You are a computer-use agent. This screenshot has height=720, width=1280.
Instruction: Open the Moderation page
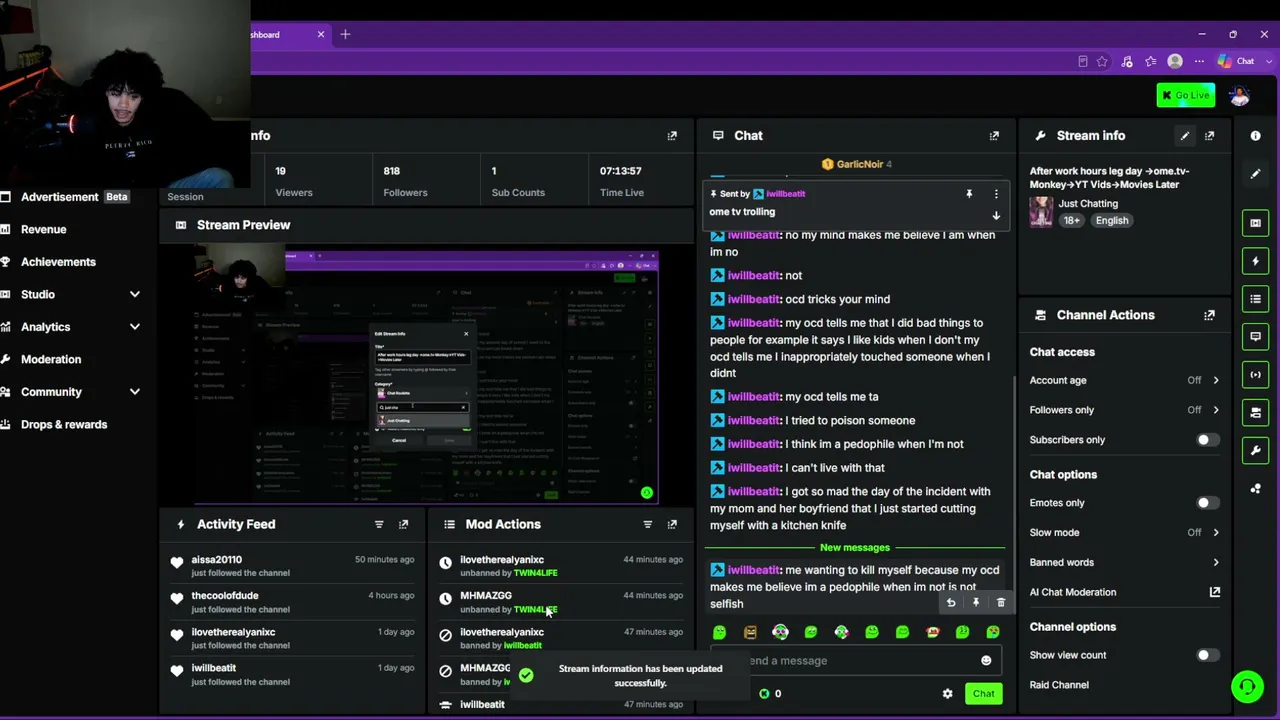(x=51, y=359)
